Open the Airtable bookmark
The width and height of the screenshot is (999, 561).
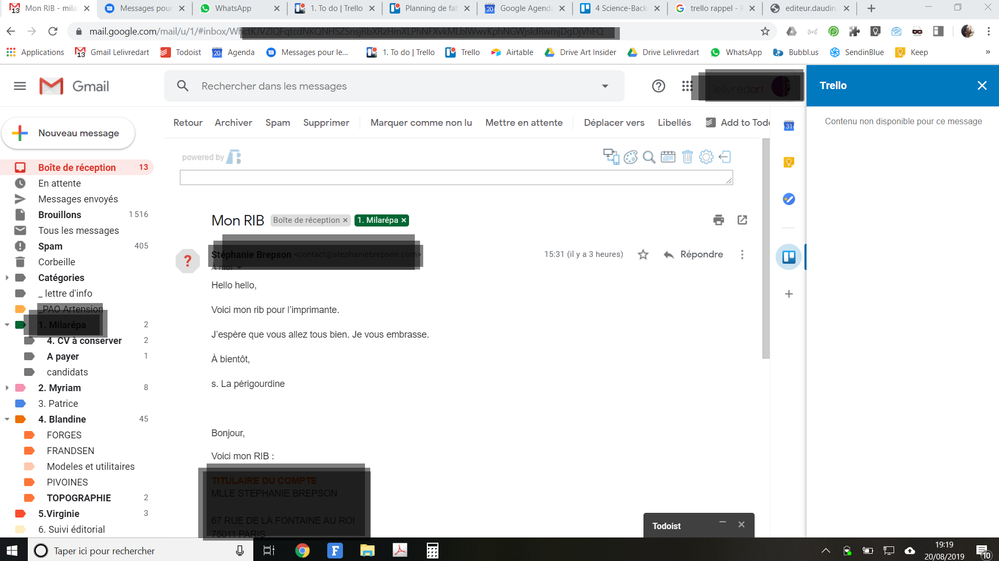[x=512, y=52]
